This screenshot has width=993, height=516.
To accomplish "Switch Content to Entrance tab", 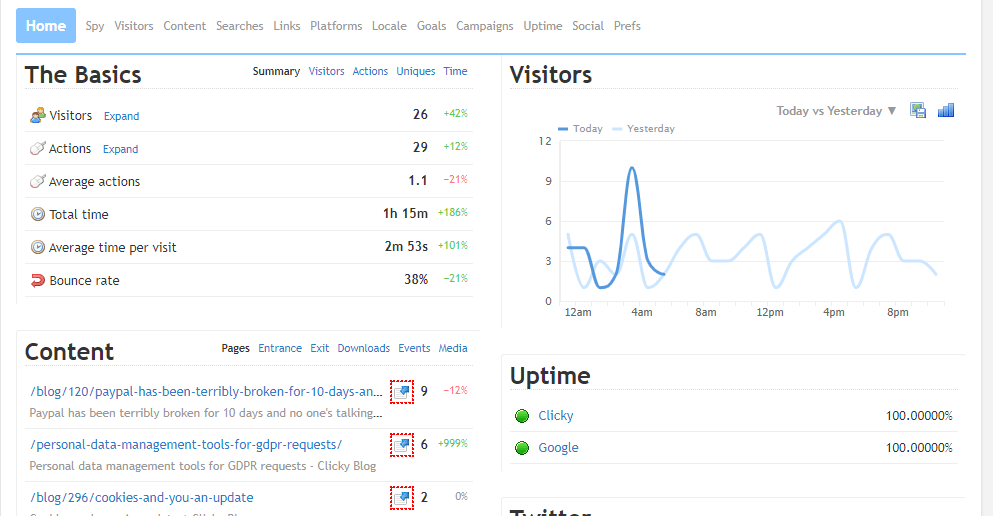I will point(280,348).
